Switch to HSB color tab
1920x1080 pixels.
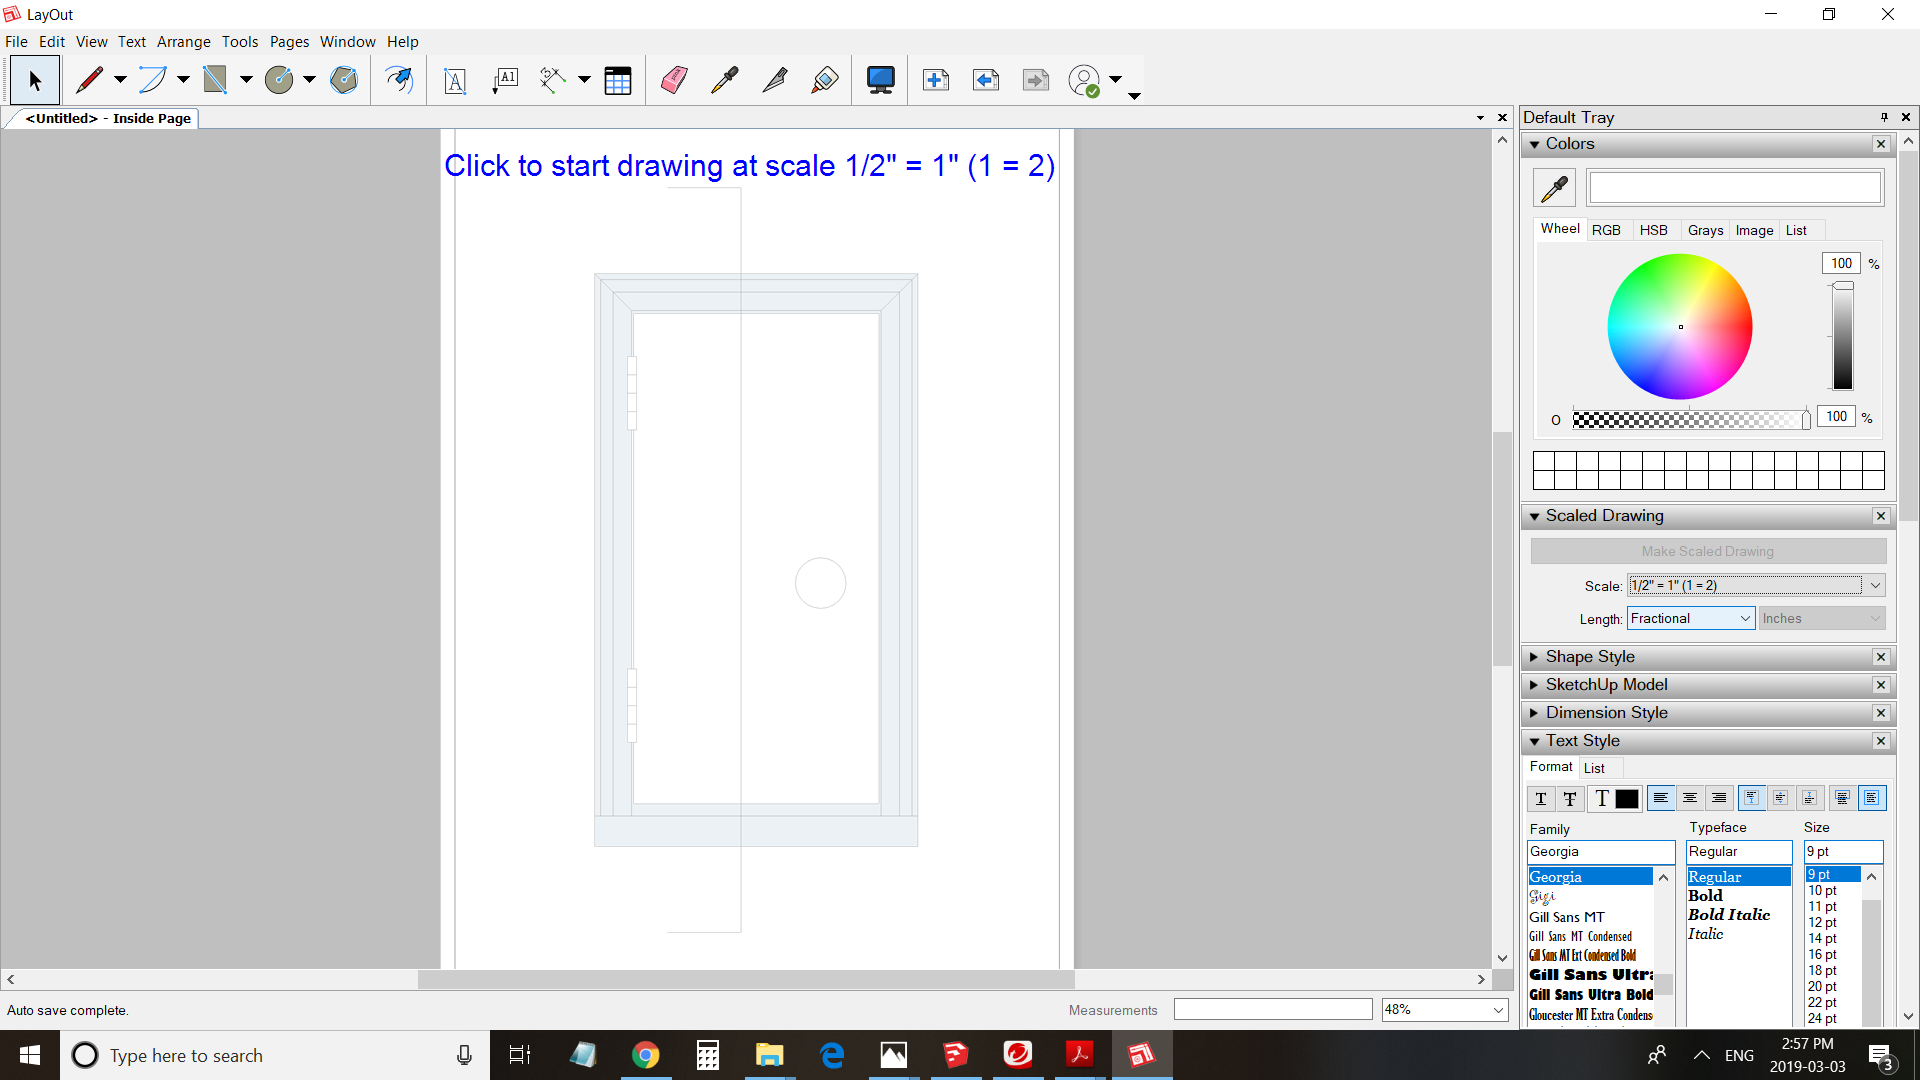tap(1653, 230)
